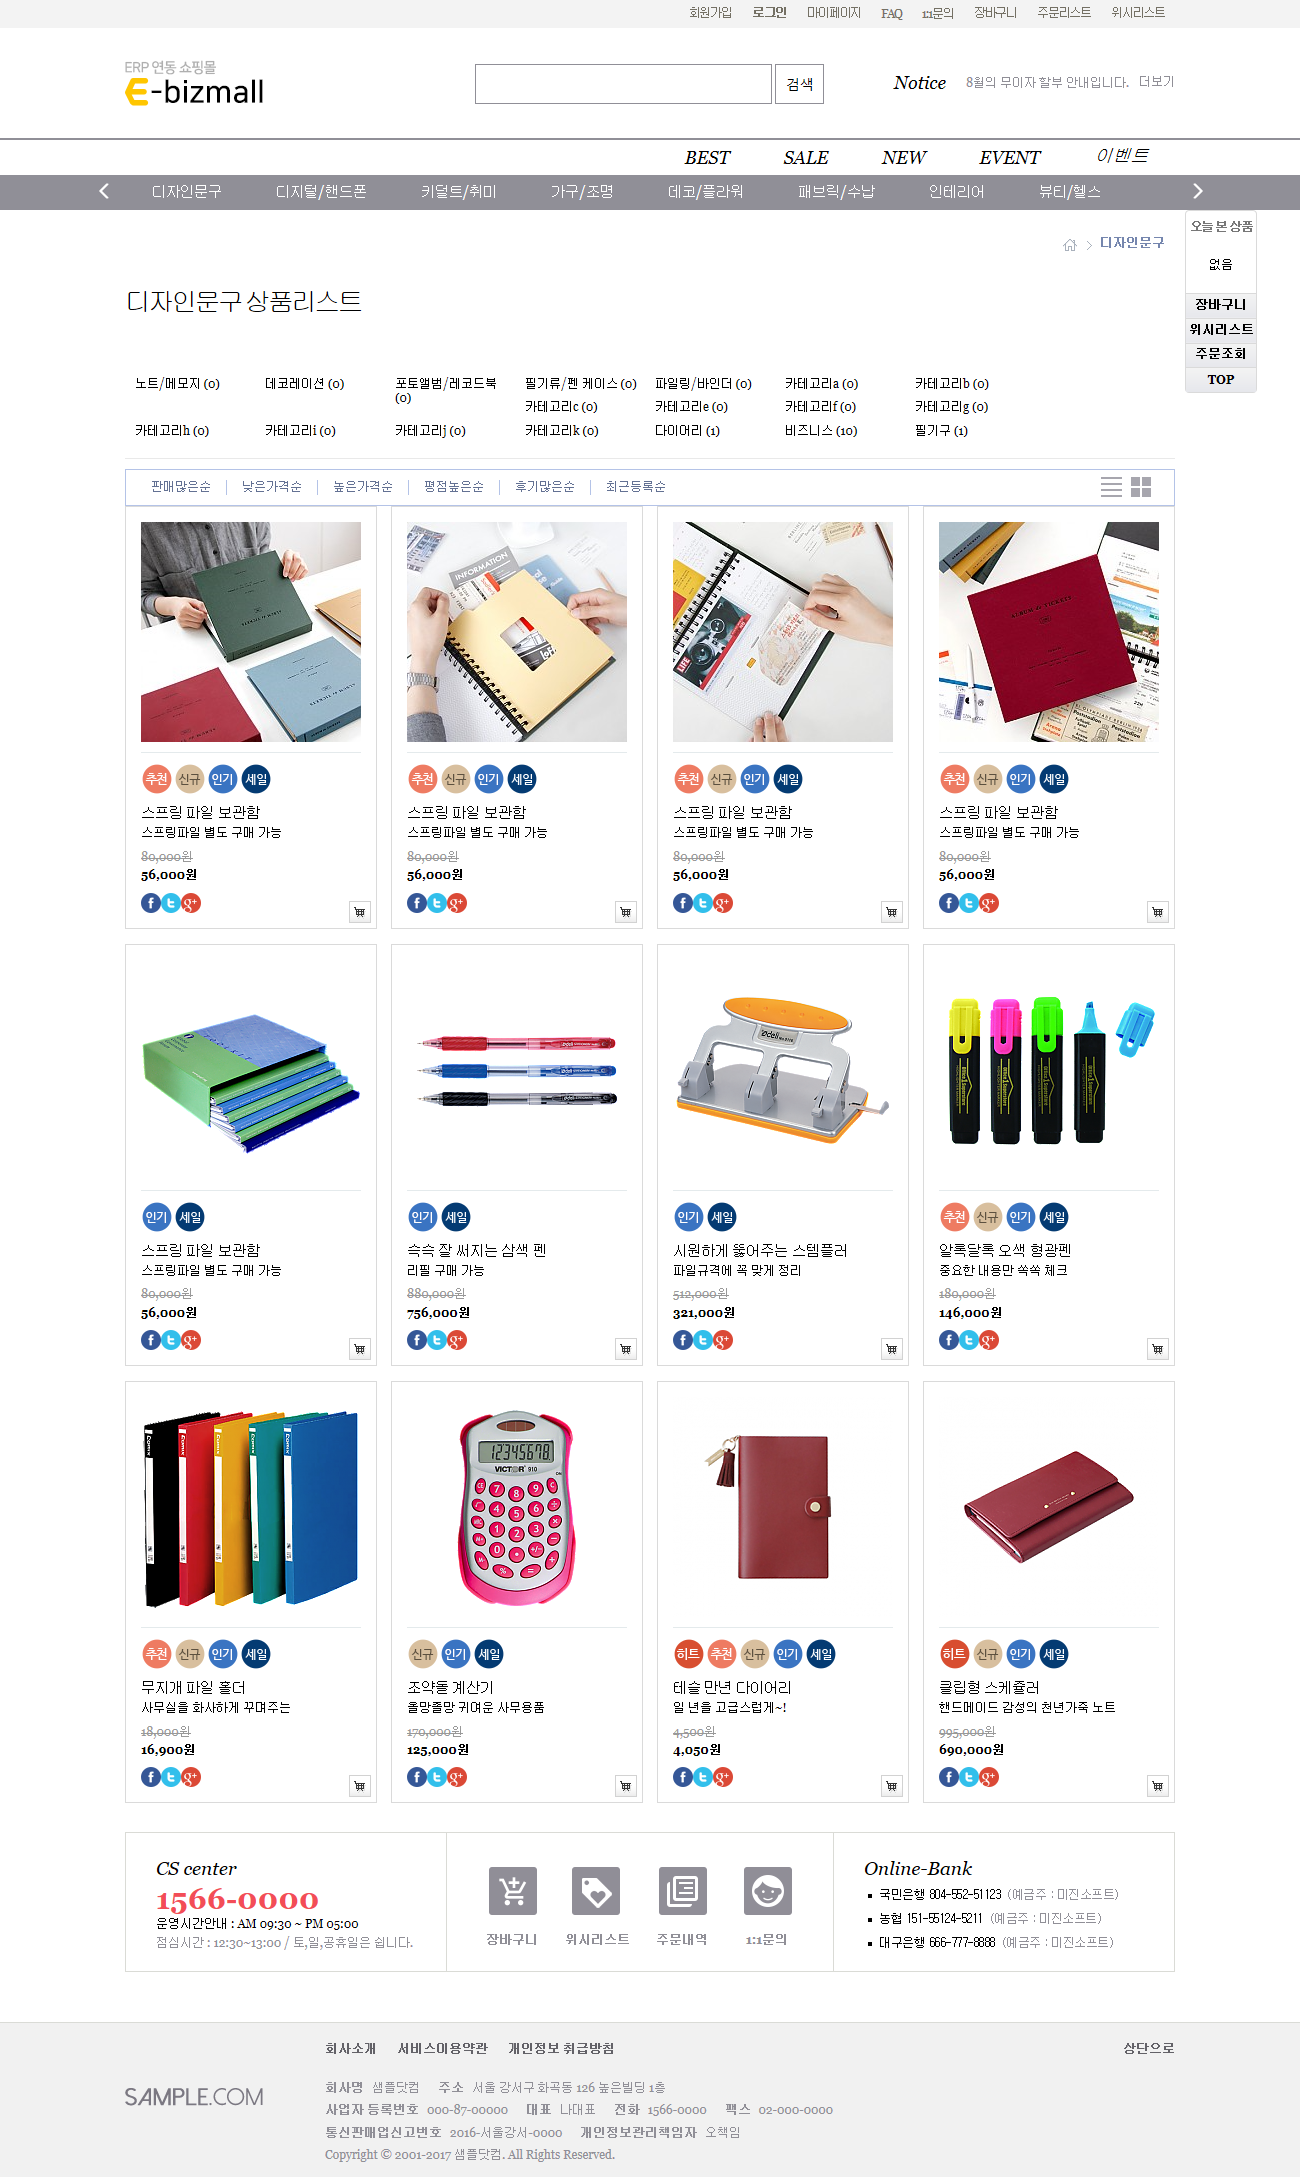Open the SALE tab
This screenshot has width=1300, height=2177.
(x=806, y=158)
